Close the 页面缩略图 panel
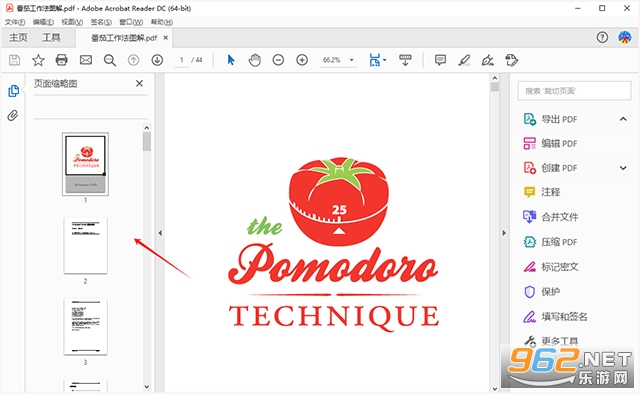The width and height of the screenshot is (640, 394). (x=139, y=83)
